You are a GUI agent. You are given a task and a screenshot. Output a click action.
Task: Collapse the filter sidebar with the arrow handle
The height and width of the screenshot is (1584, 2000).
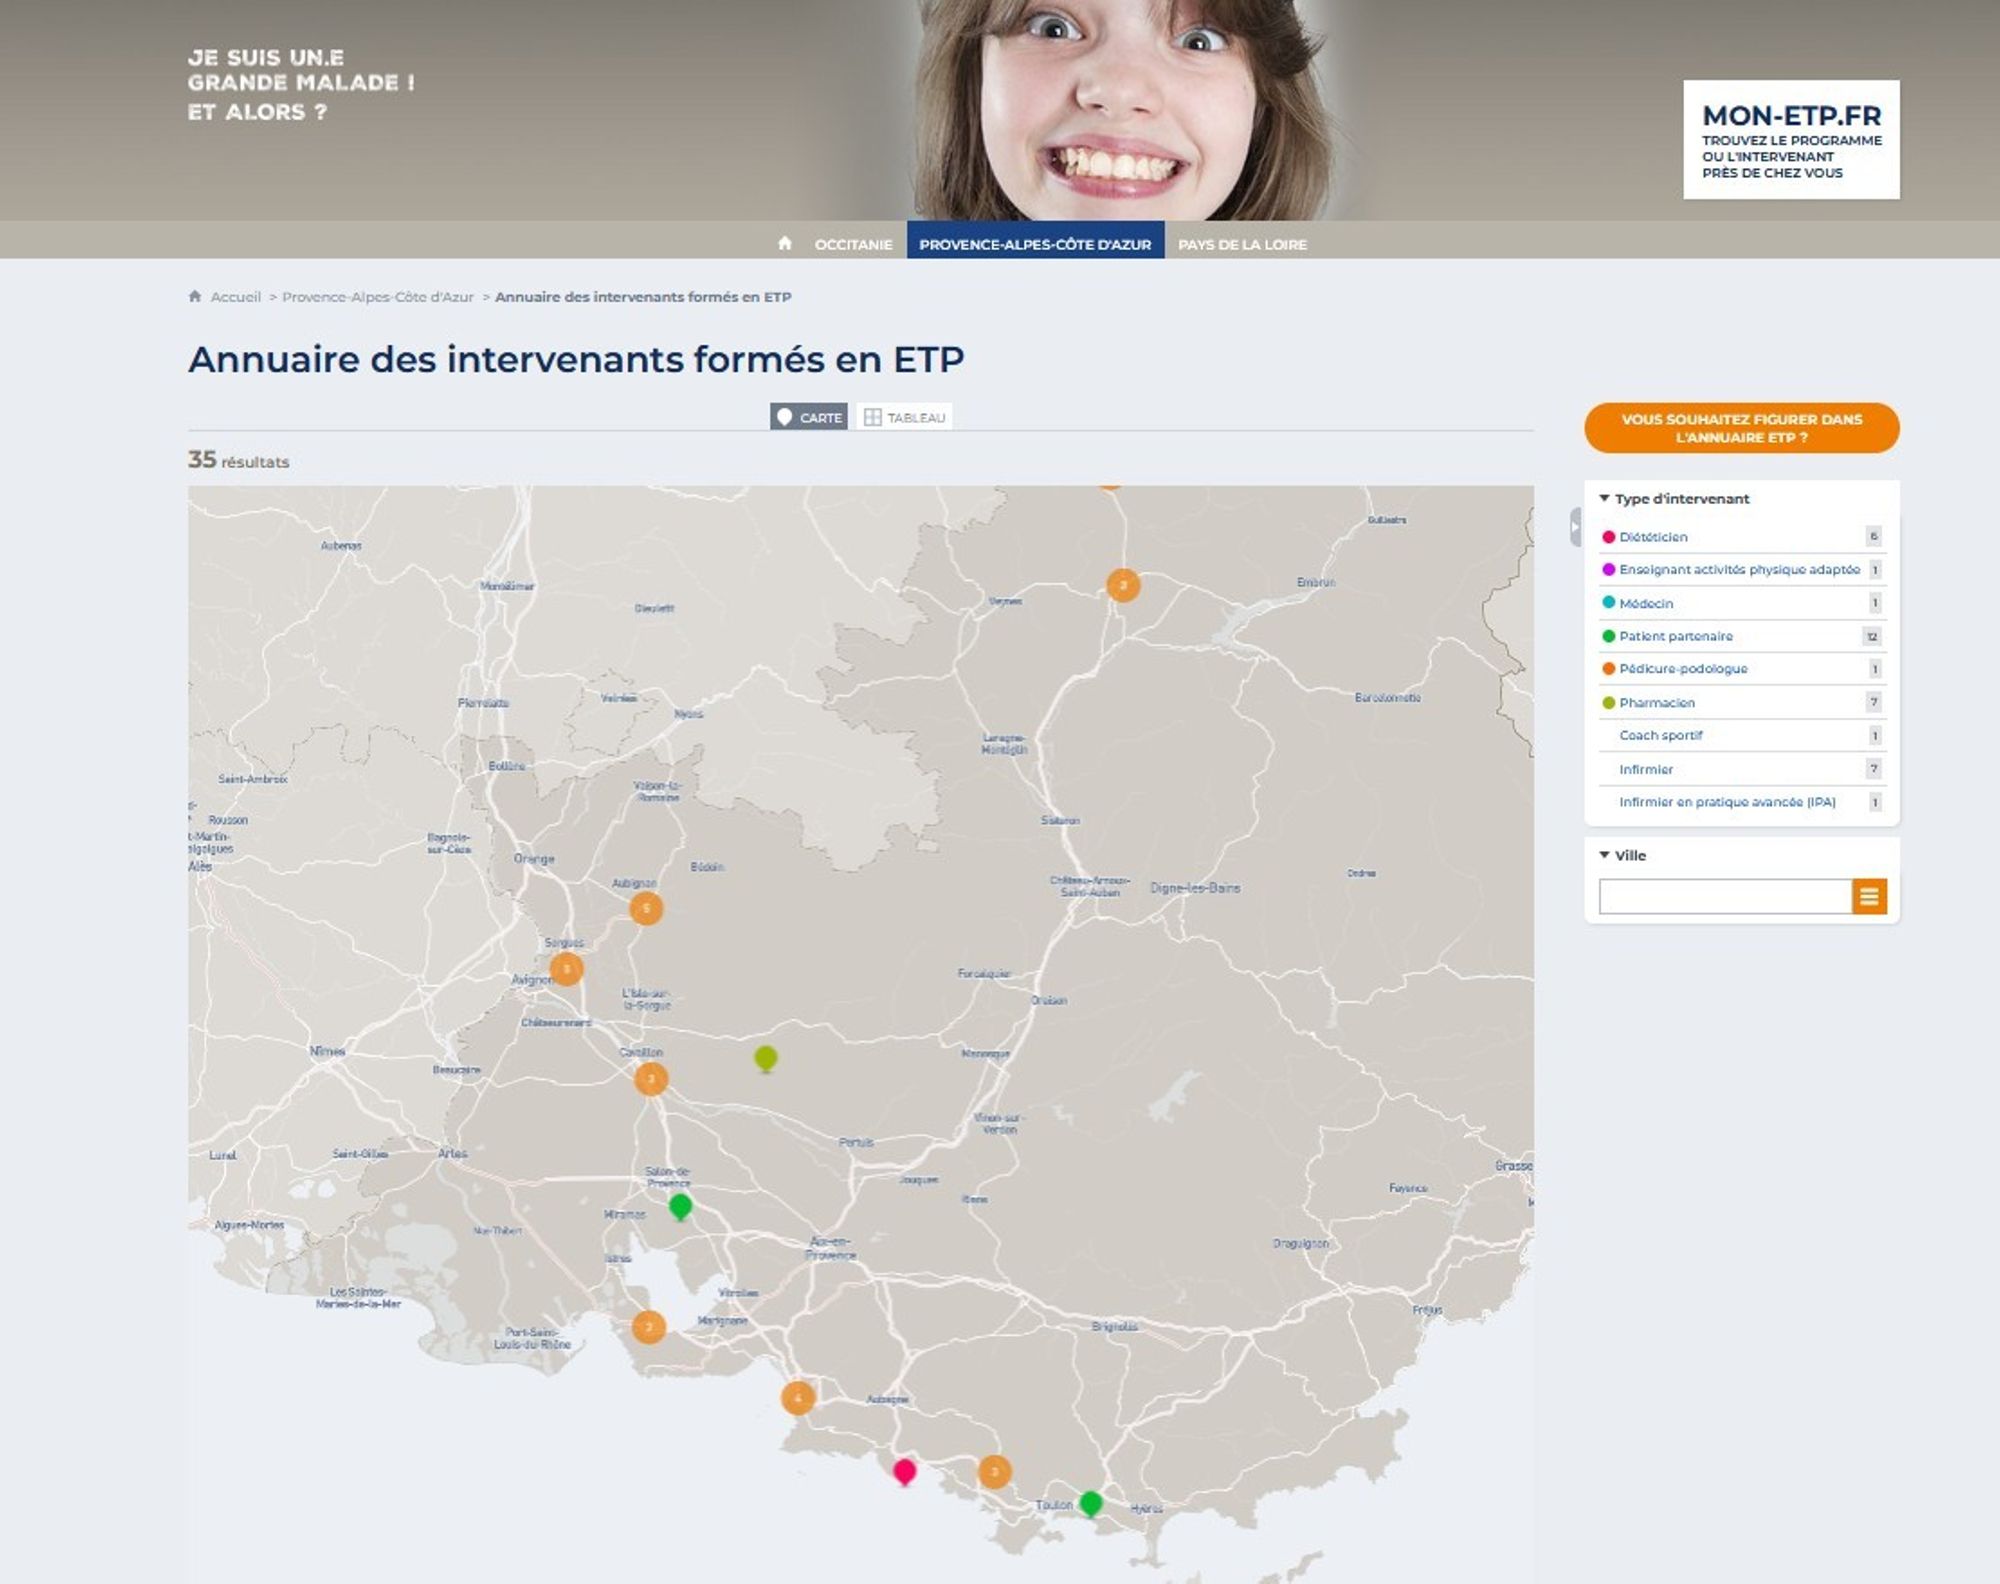click(1575, 526)
